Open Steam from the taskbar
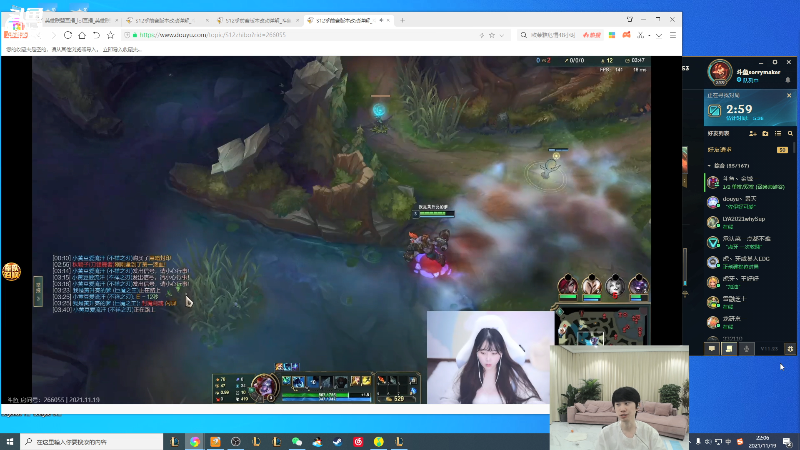Image resolution: width=800 pixels, height=450 pixels. coord(338,442)
